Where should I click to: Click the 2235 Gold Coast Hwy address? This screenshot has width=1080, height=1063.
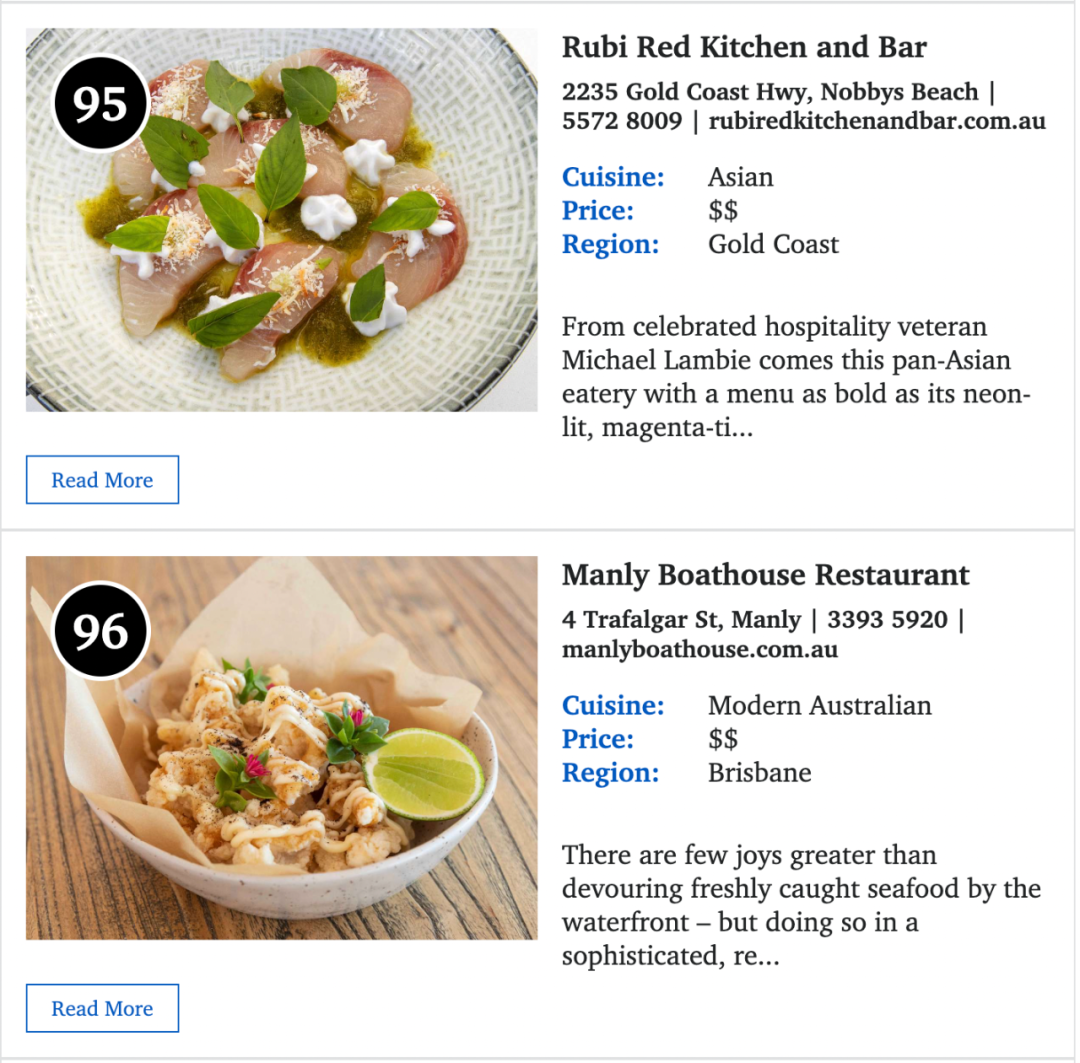pyautogui.click(x=770, y=92)
